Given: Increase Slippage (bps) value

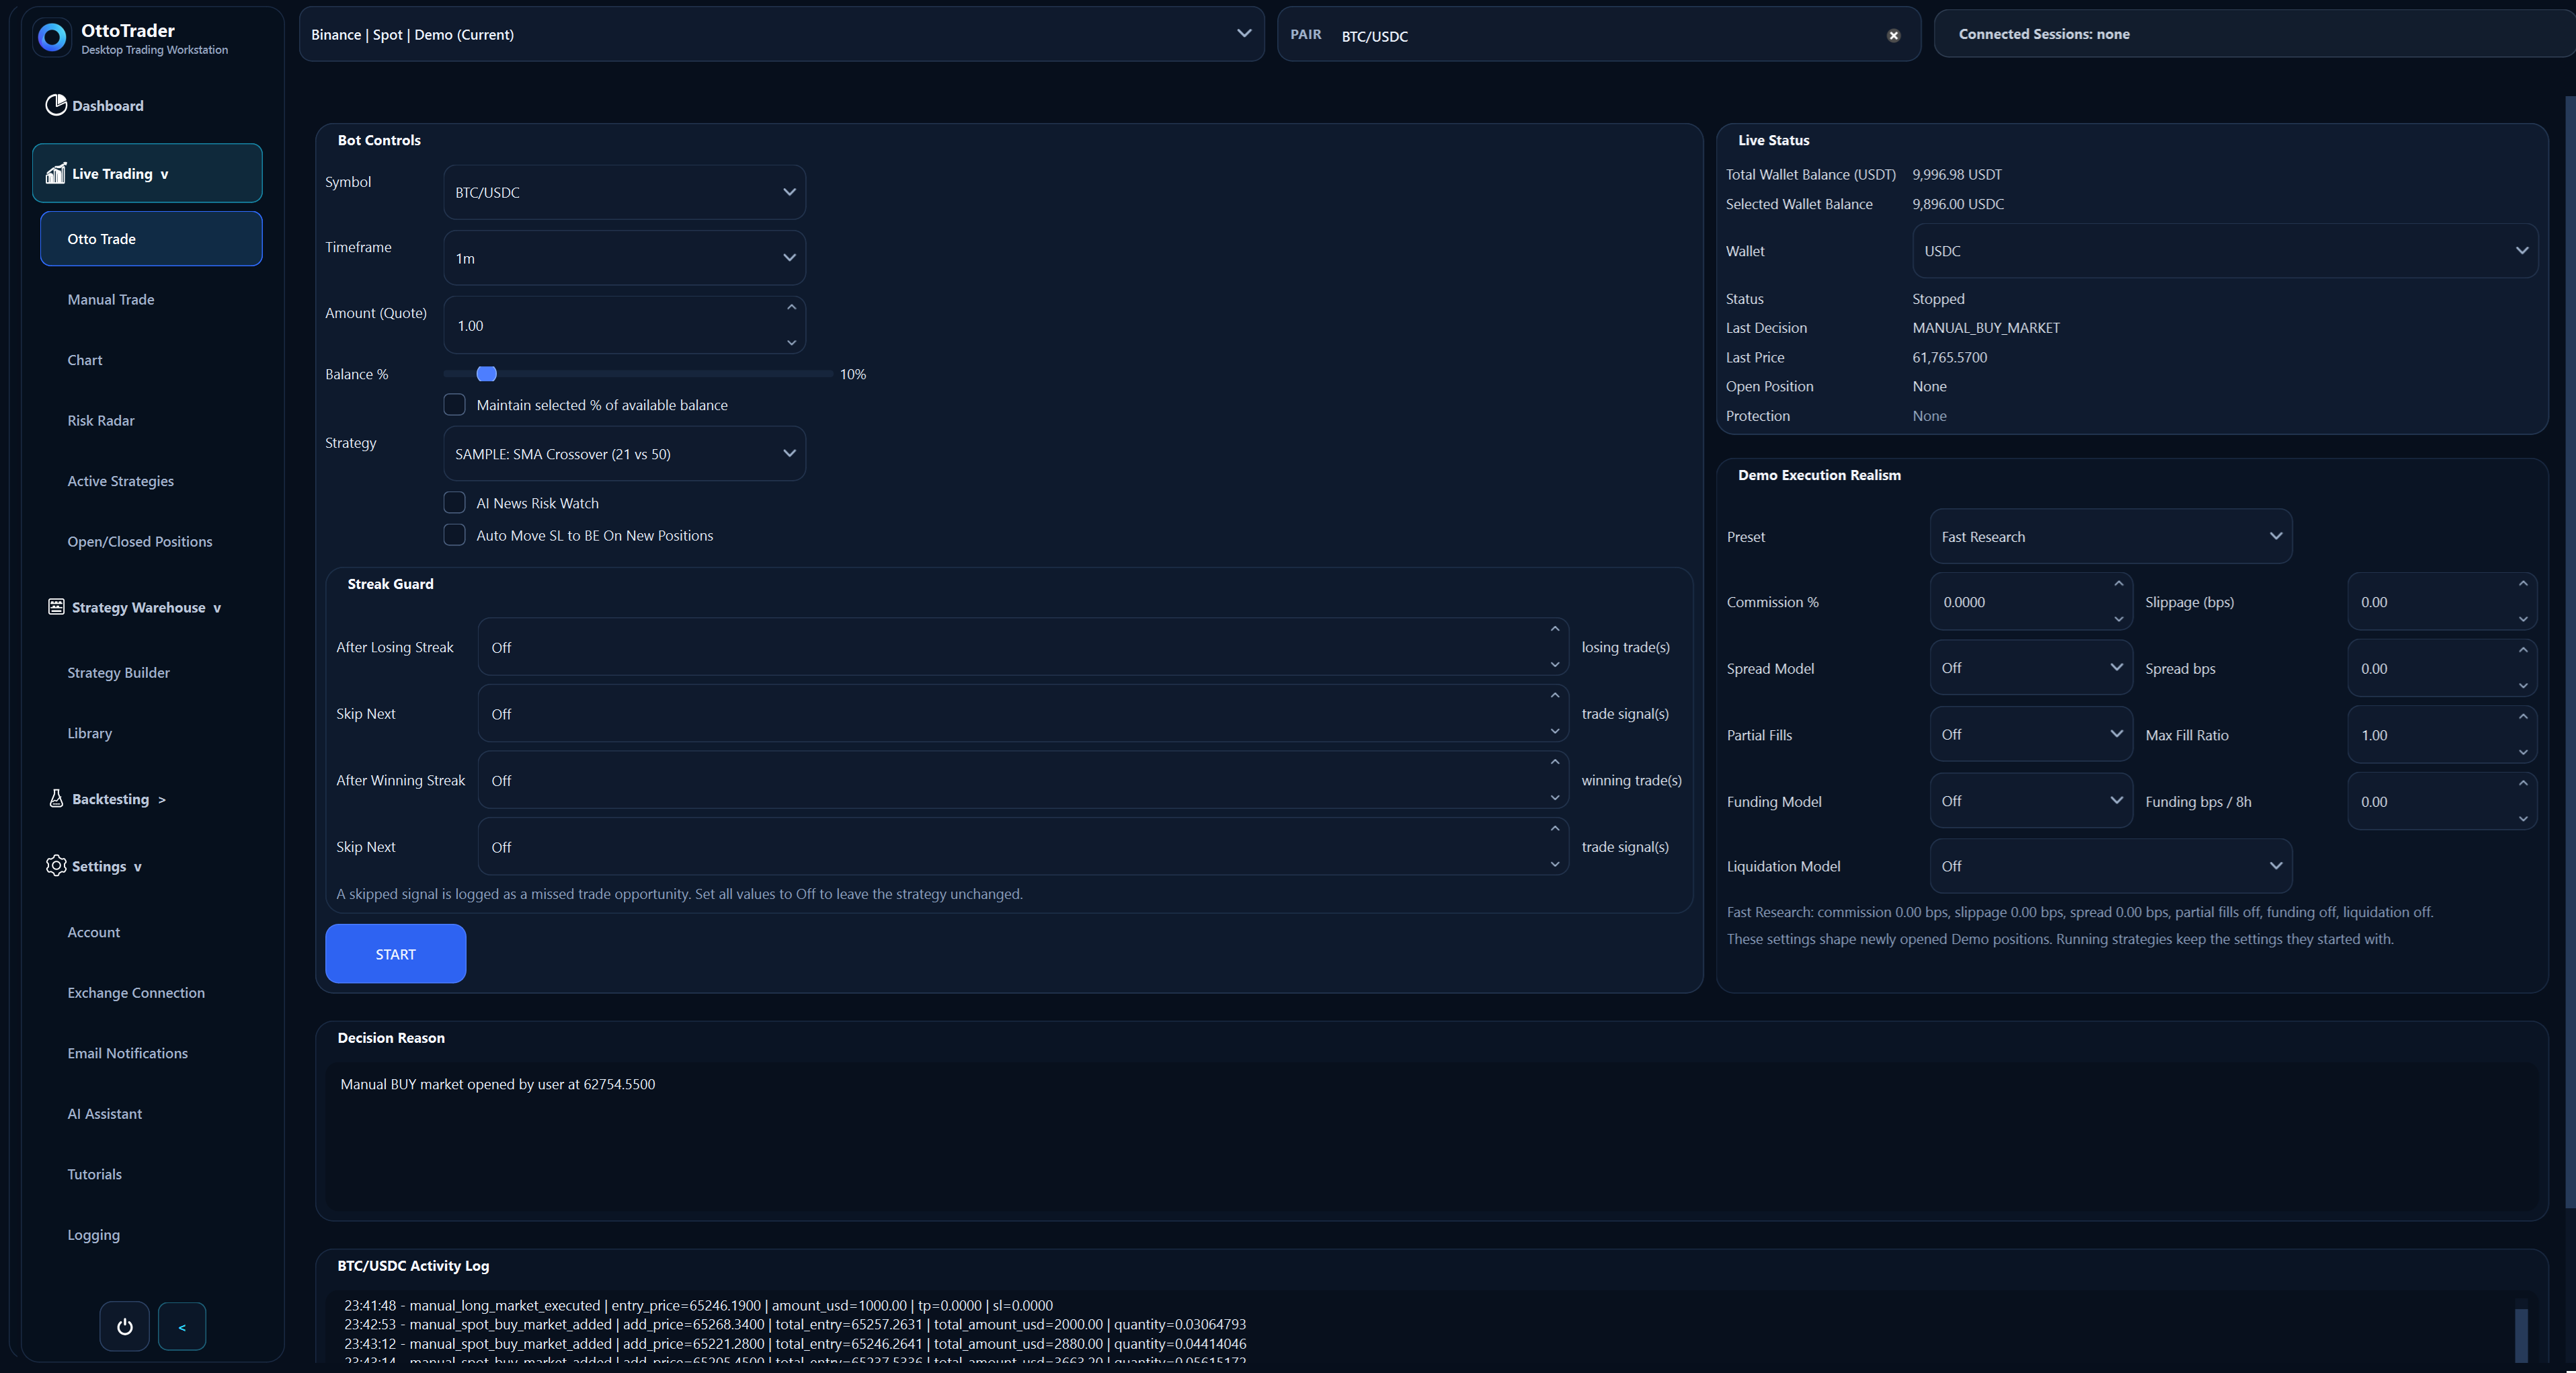Looking at the screenshot, I should point(2523,584).
